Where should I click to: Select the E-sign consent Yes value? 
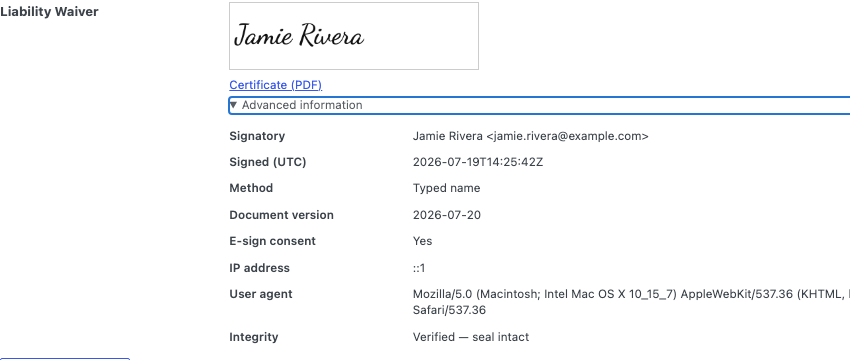[422, 241]
